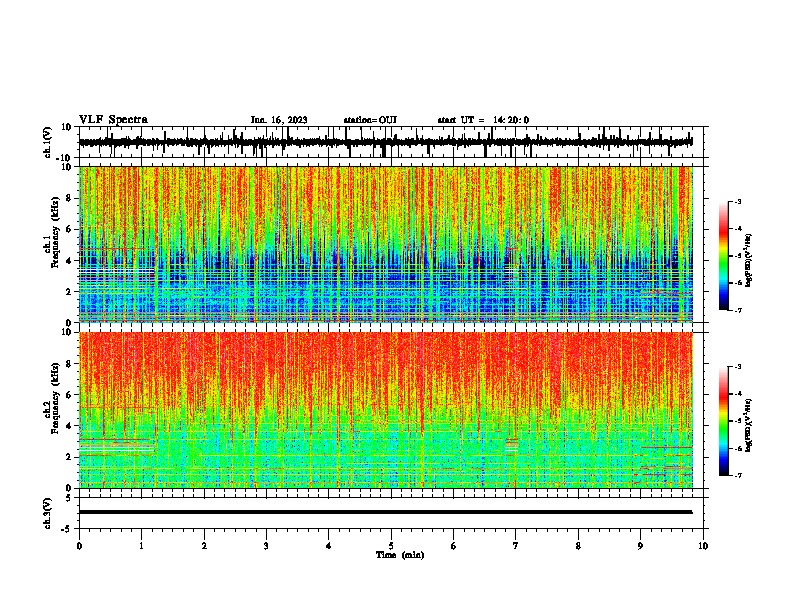Click the ch.2 spectrogram color scale bar
Viewport: 792px width, 612px height.
(724, 421)
